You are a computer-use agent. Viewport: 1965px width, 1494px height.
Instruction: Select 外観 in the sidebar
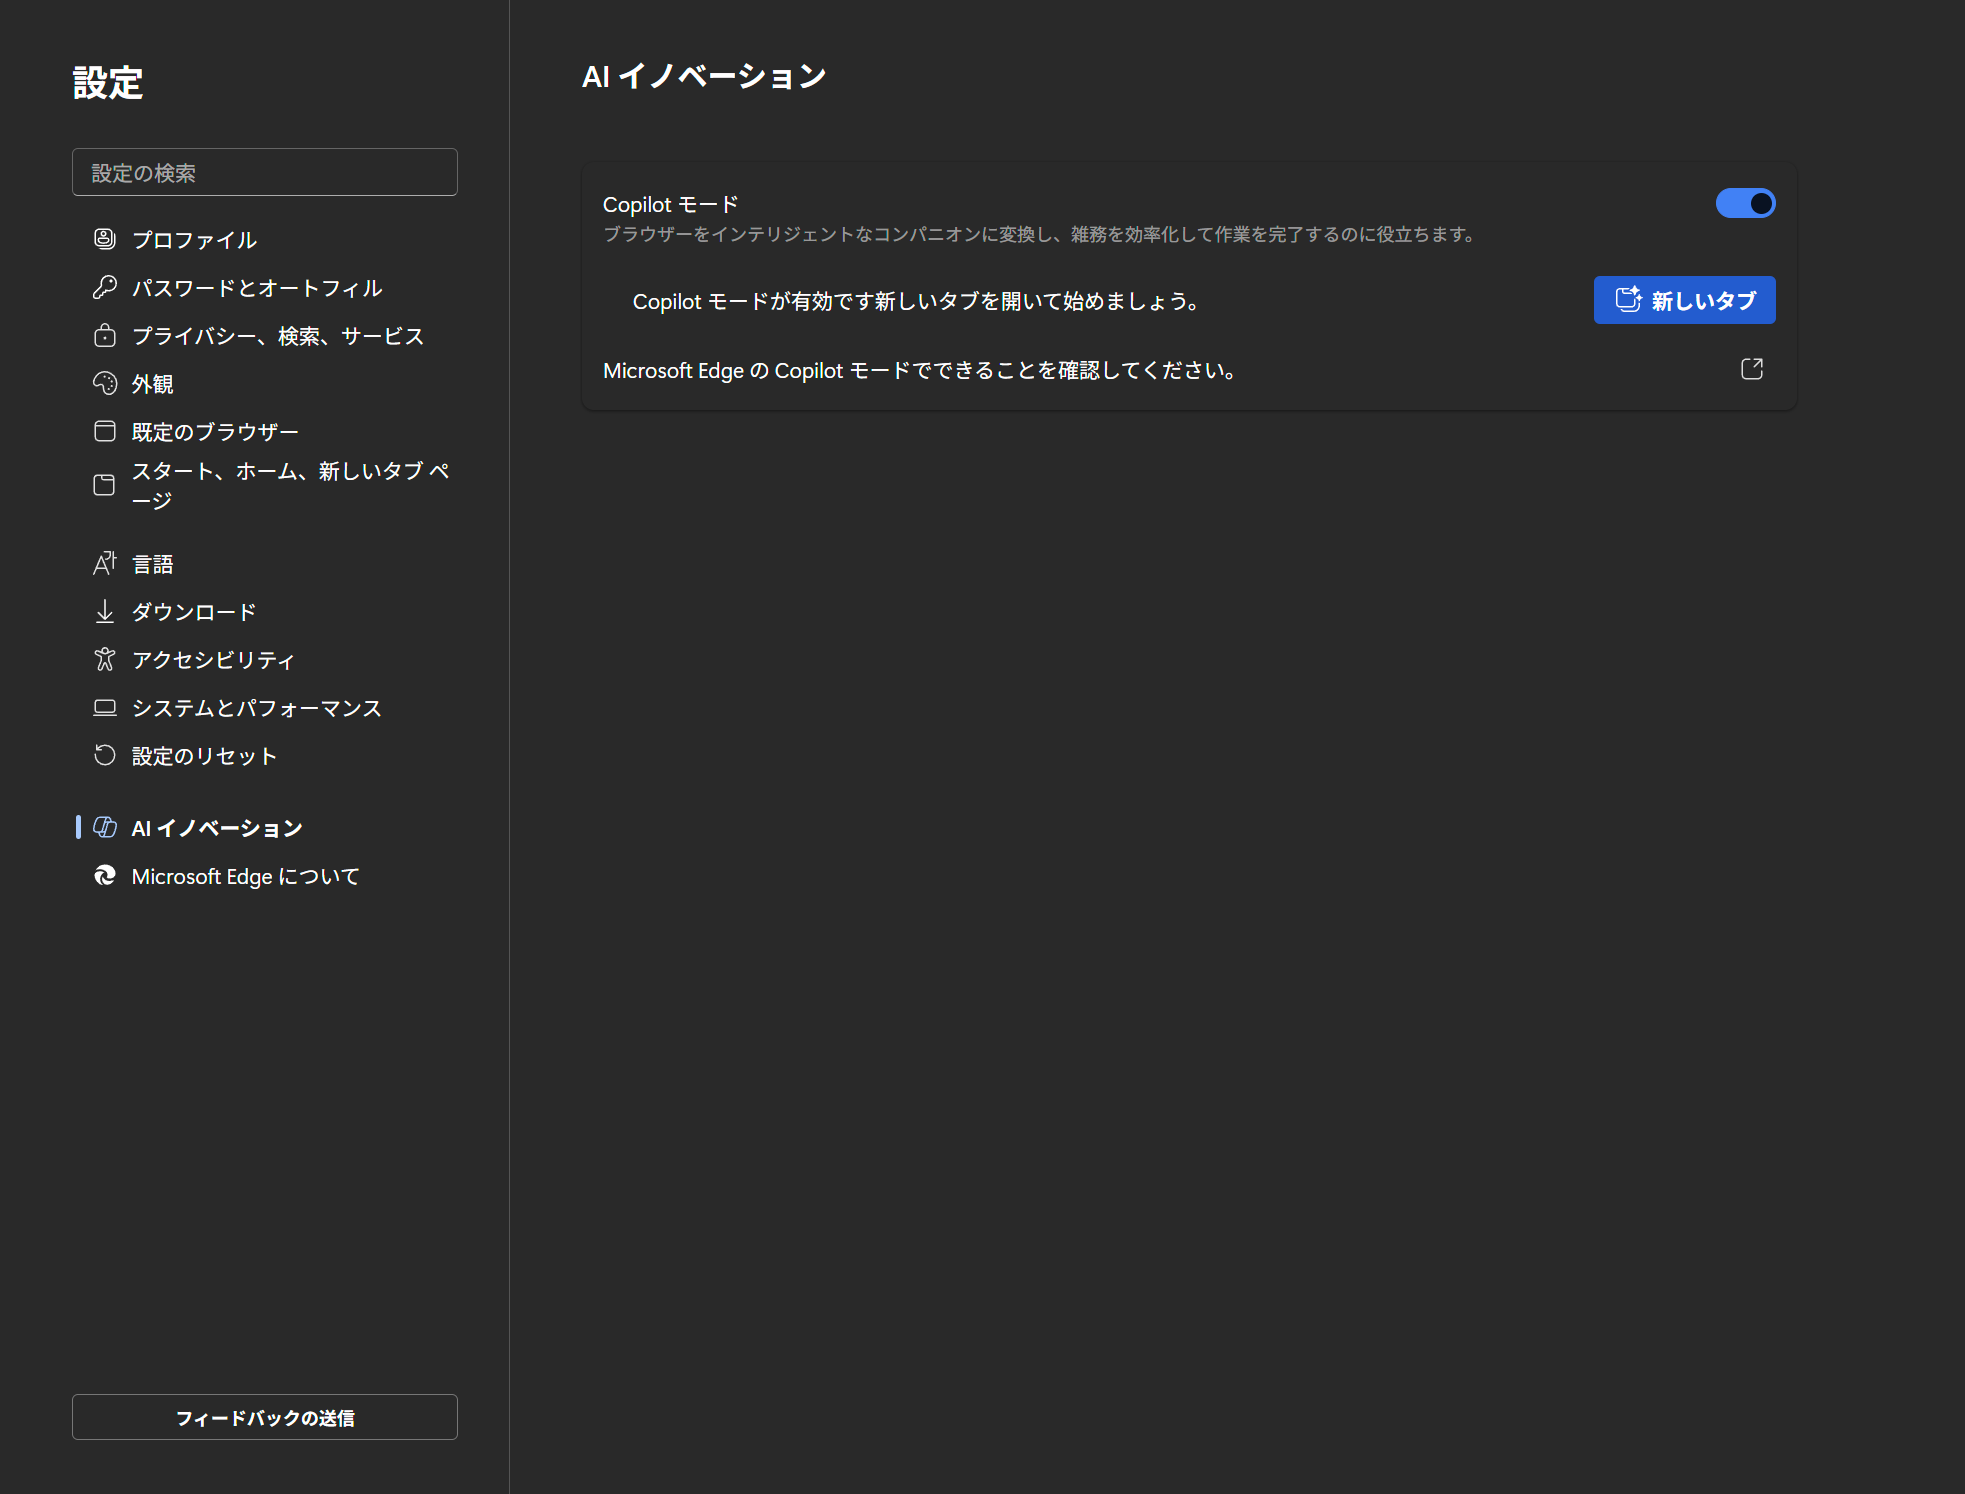pyautogui.click(x=265, y=383)
